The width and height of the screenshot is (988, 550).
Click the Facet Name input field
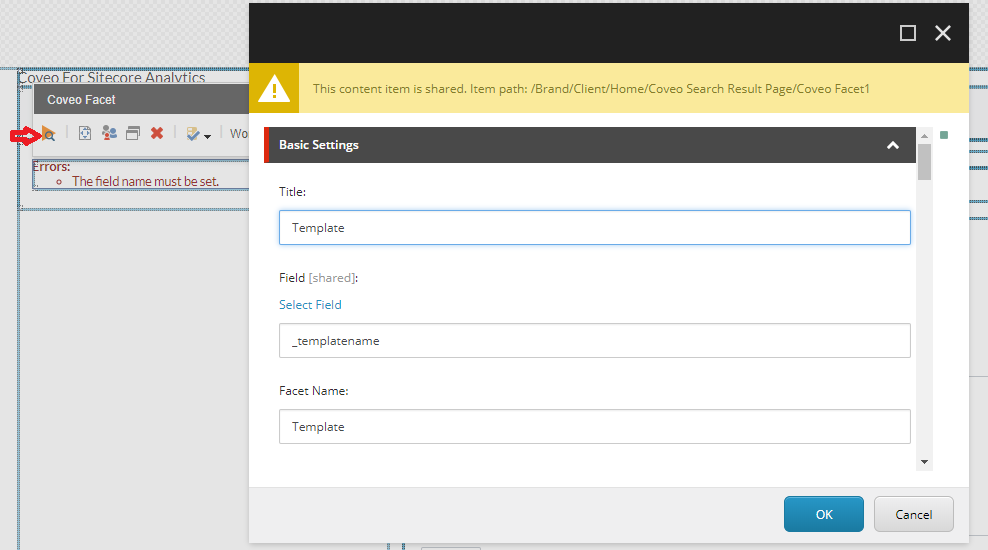(x=595, y=427)
